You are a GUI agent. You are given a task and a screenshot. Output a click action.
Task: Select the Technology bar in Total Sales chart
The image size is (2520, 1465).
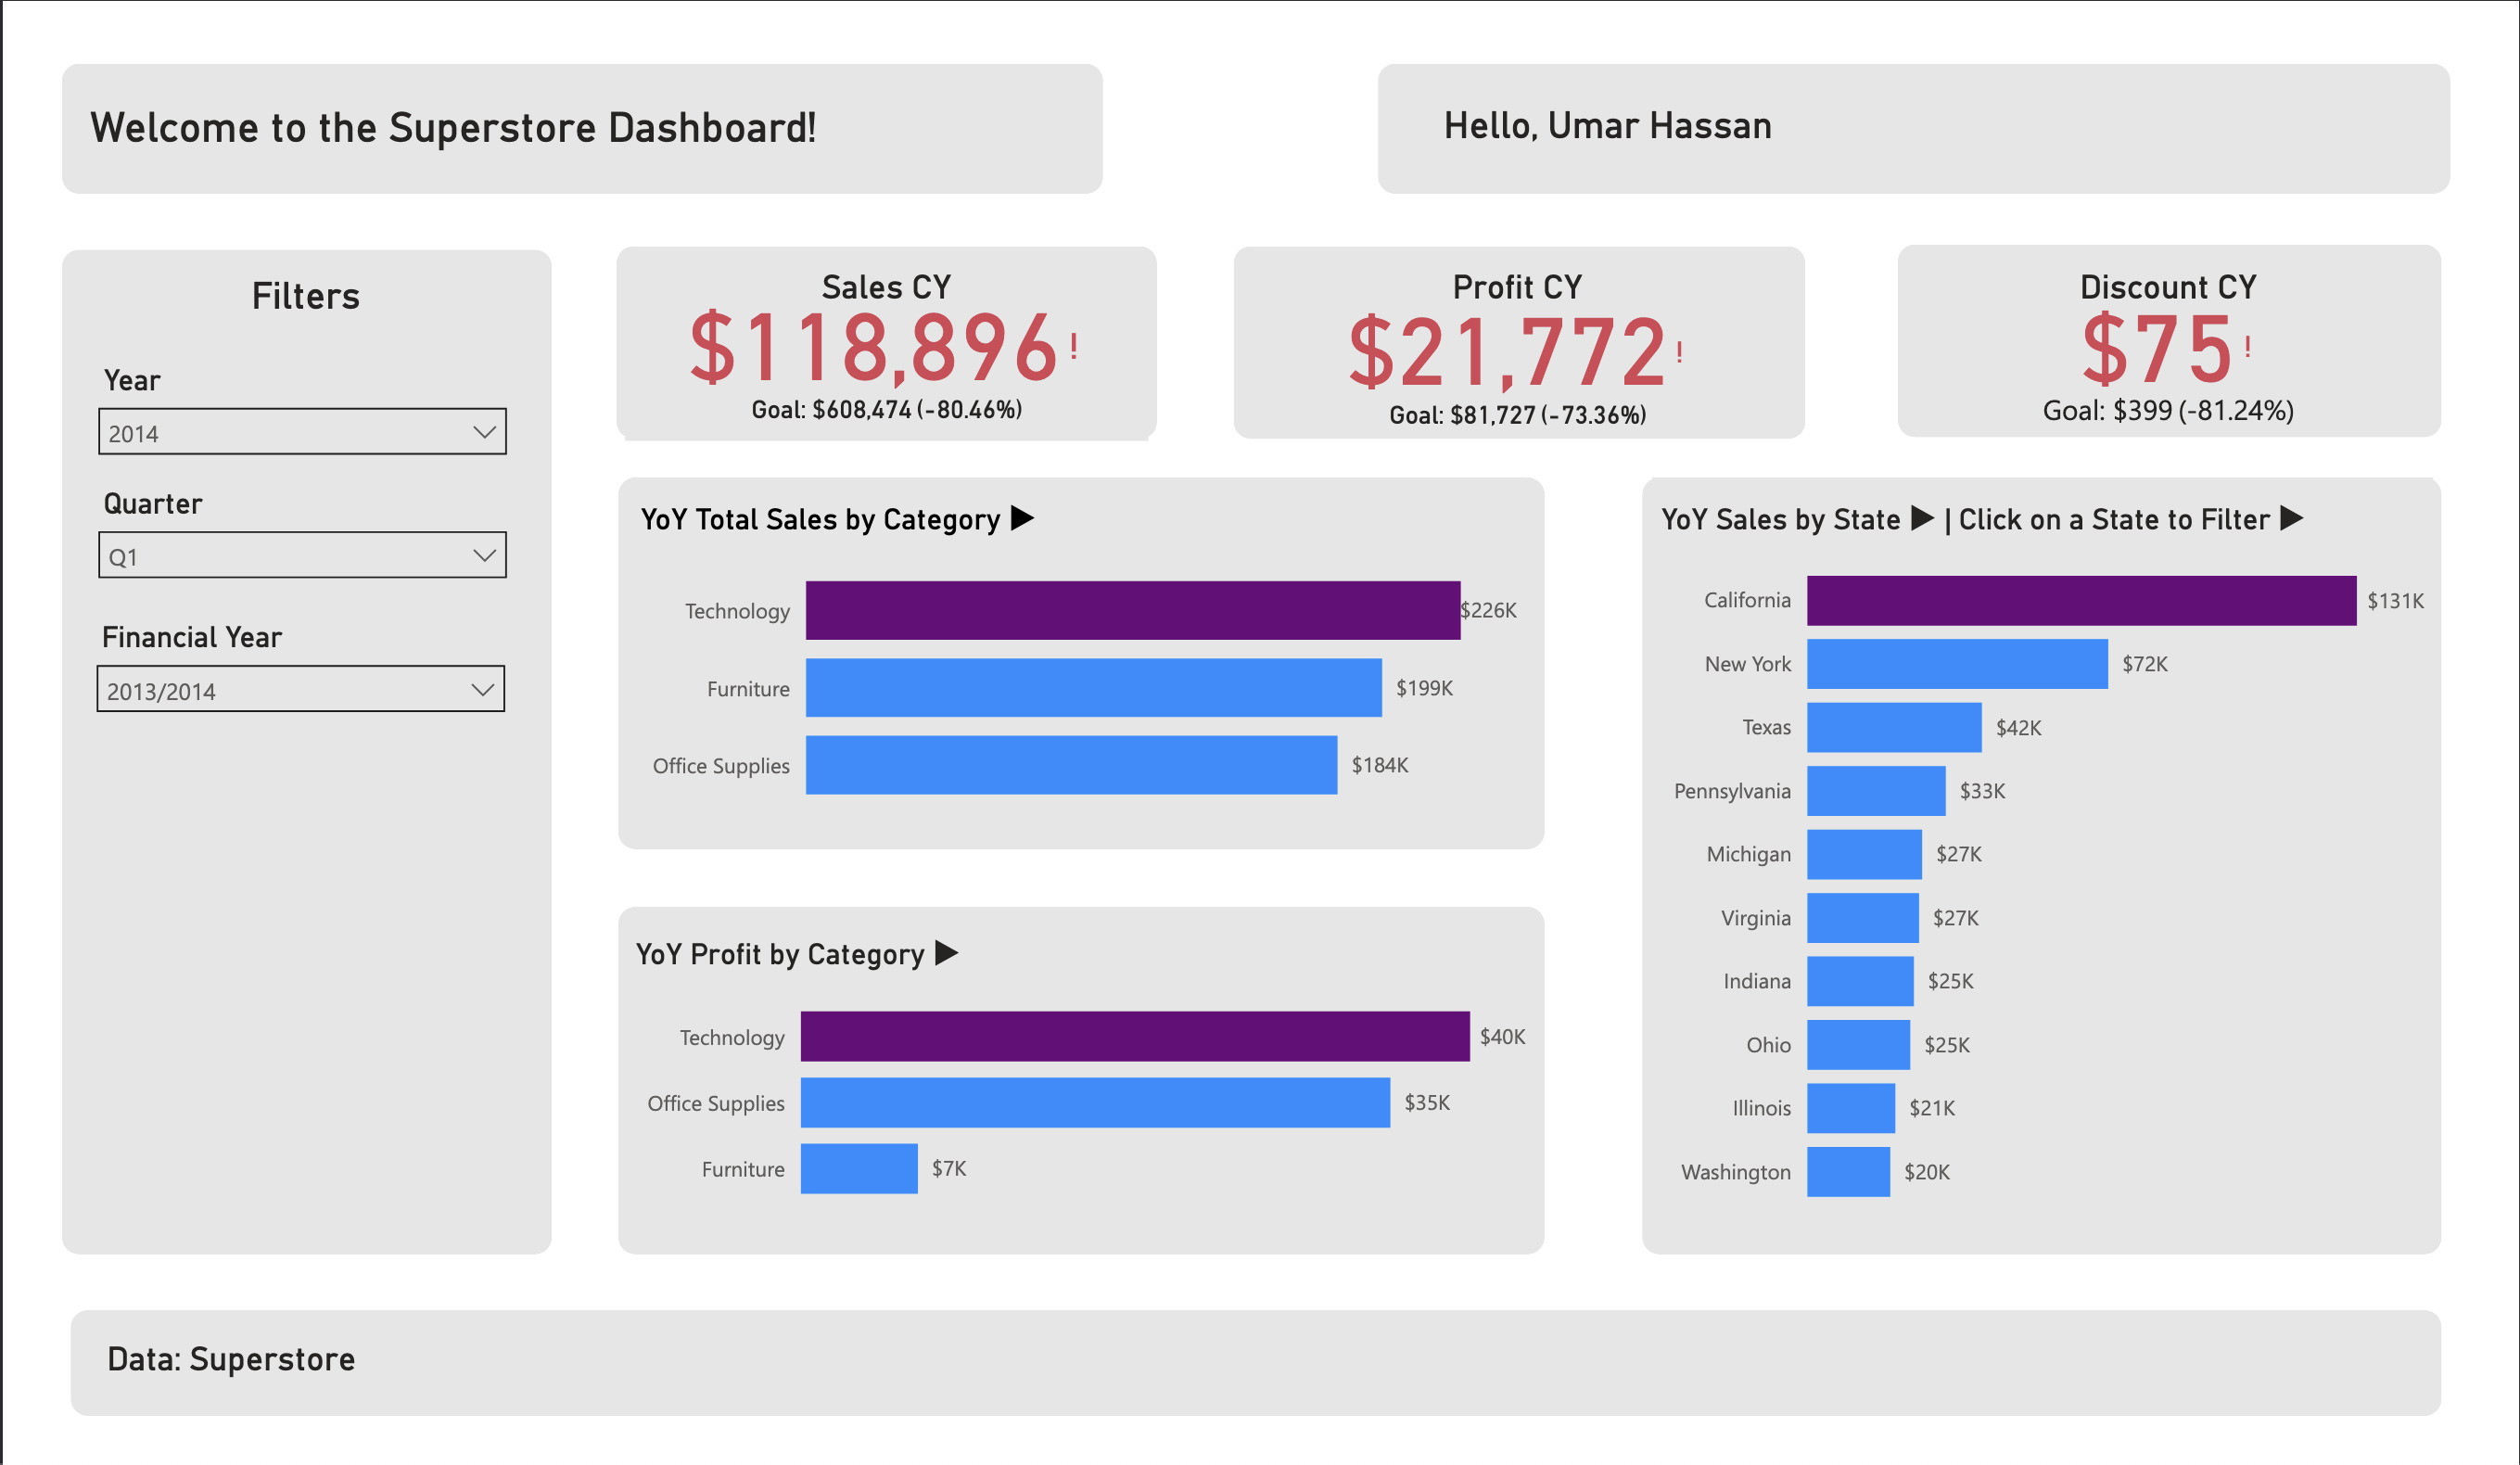coord(1132,610)
